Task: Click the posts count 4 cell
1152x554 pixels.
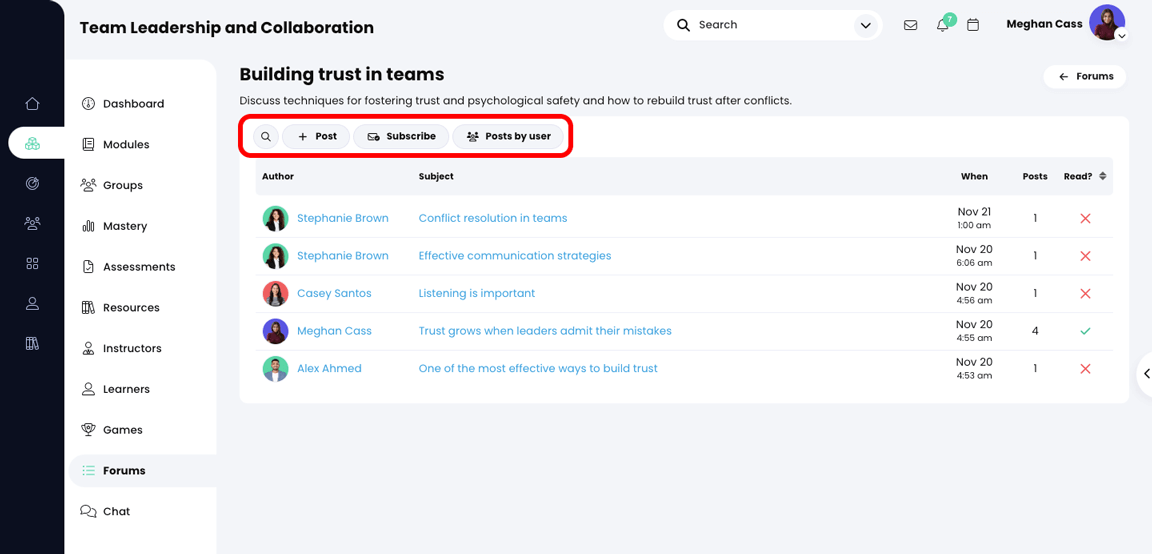Action: point(1035,331)
